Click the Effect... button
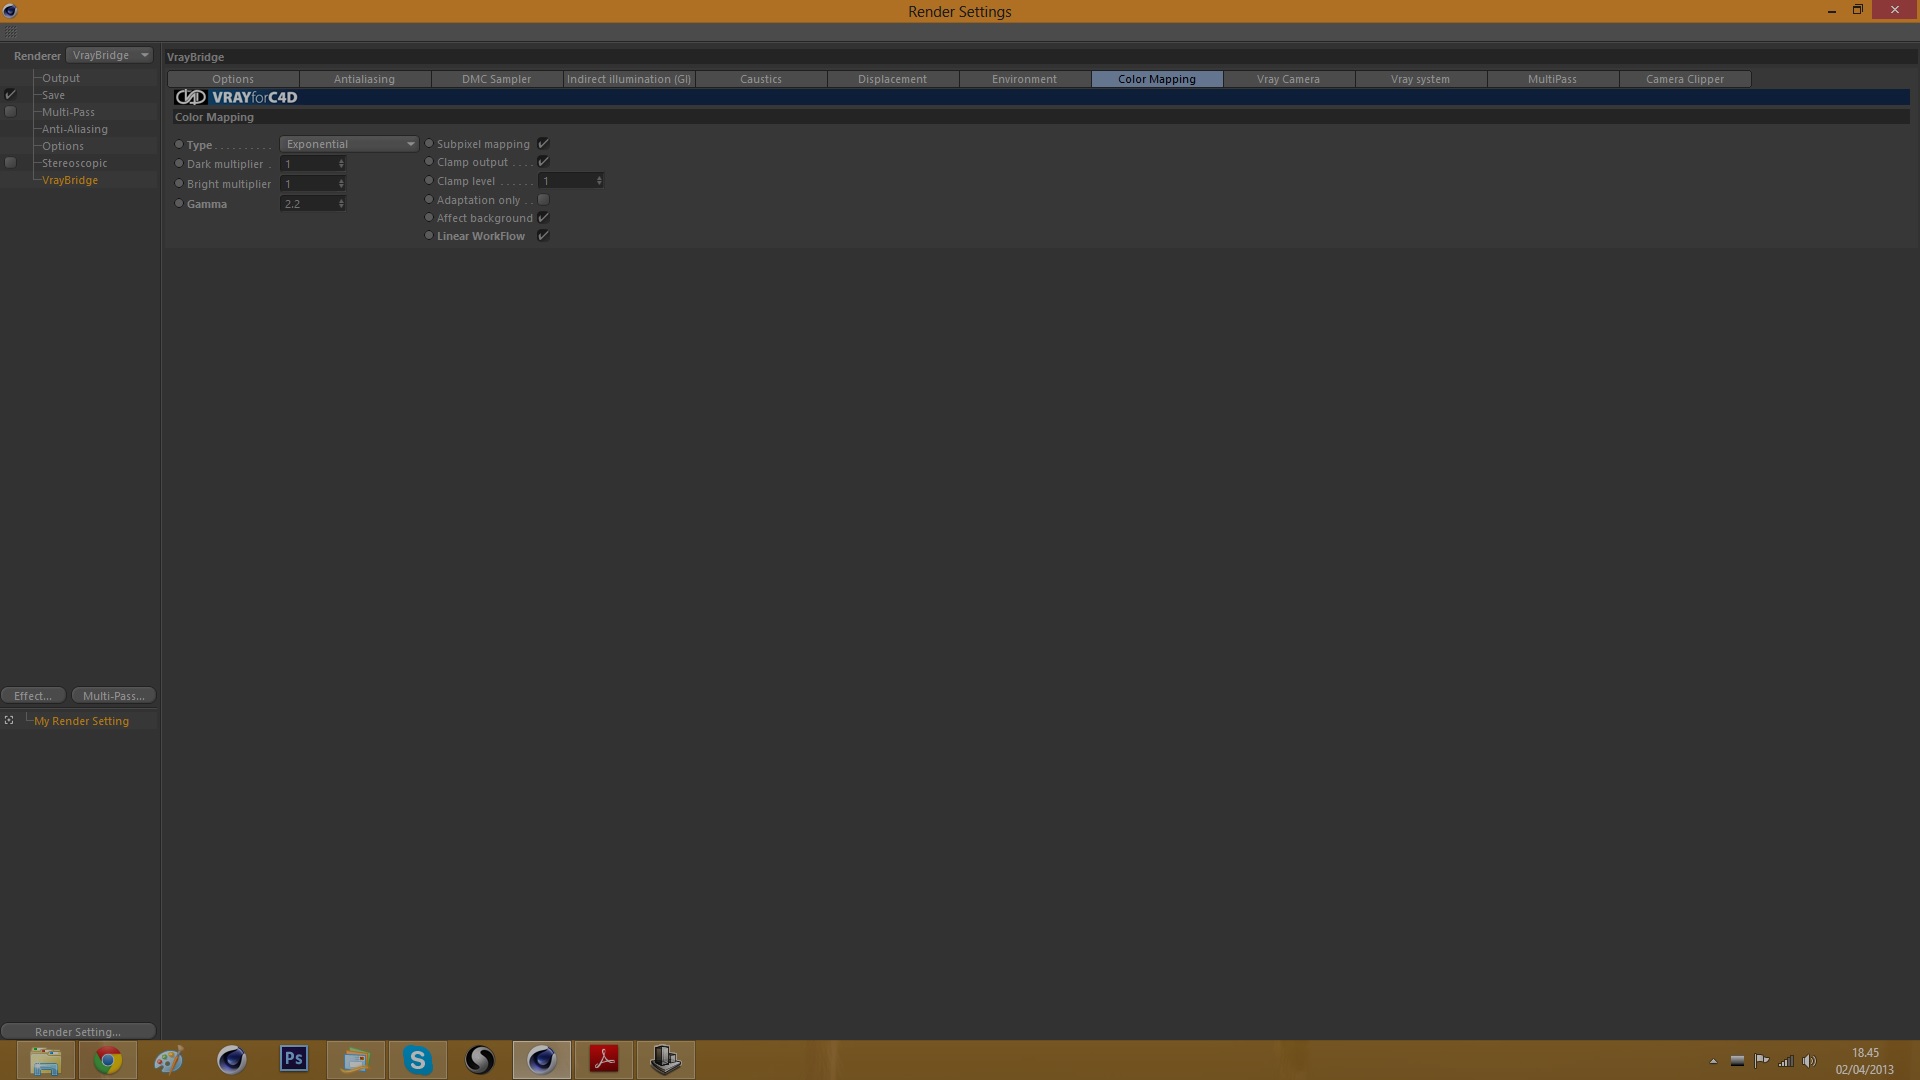Viewport: 1920px width, 1080px height. 33,696
